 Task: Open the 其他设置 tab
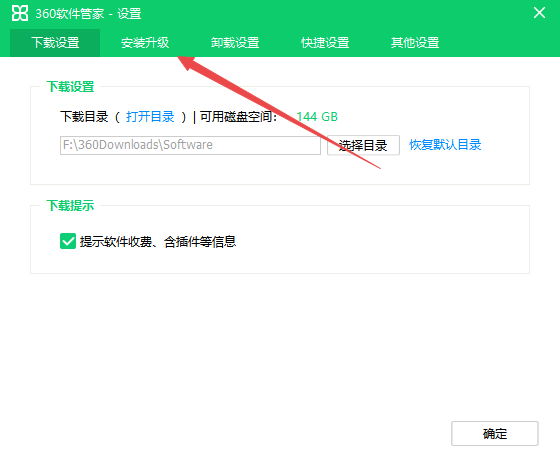pos(415,43)
